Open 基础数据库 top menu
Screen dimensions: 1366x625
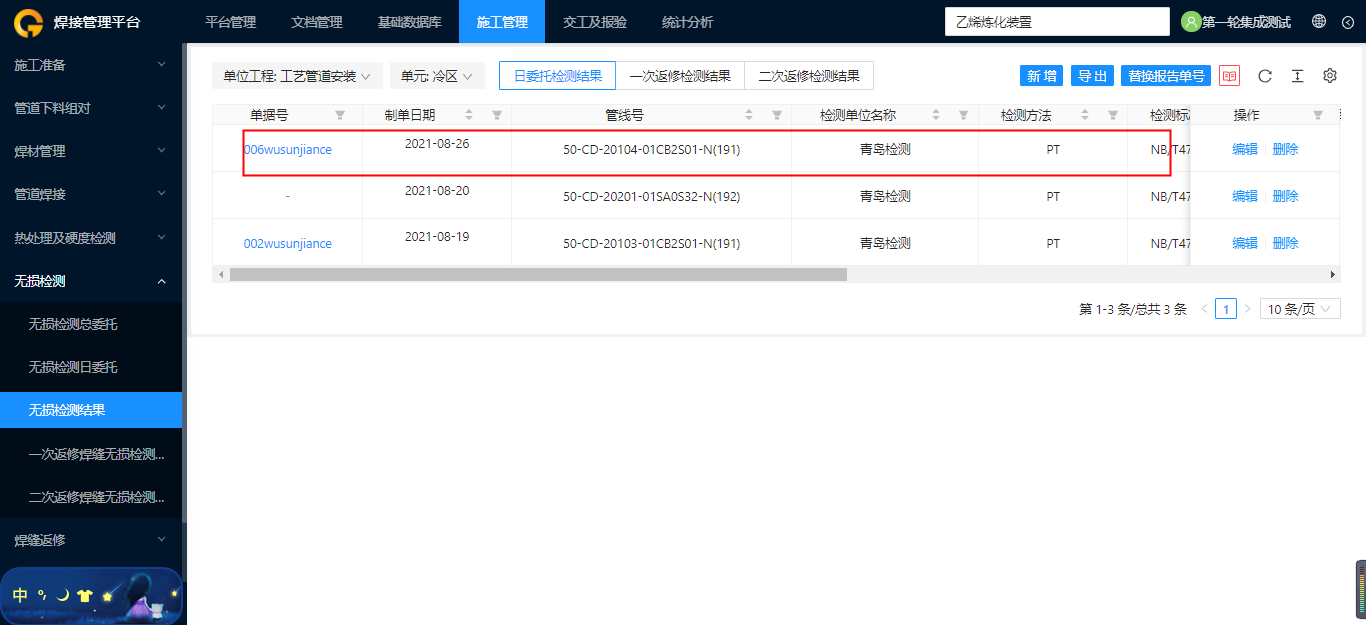click(409, 22)
